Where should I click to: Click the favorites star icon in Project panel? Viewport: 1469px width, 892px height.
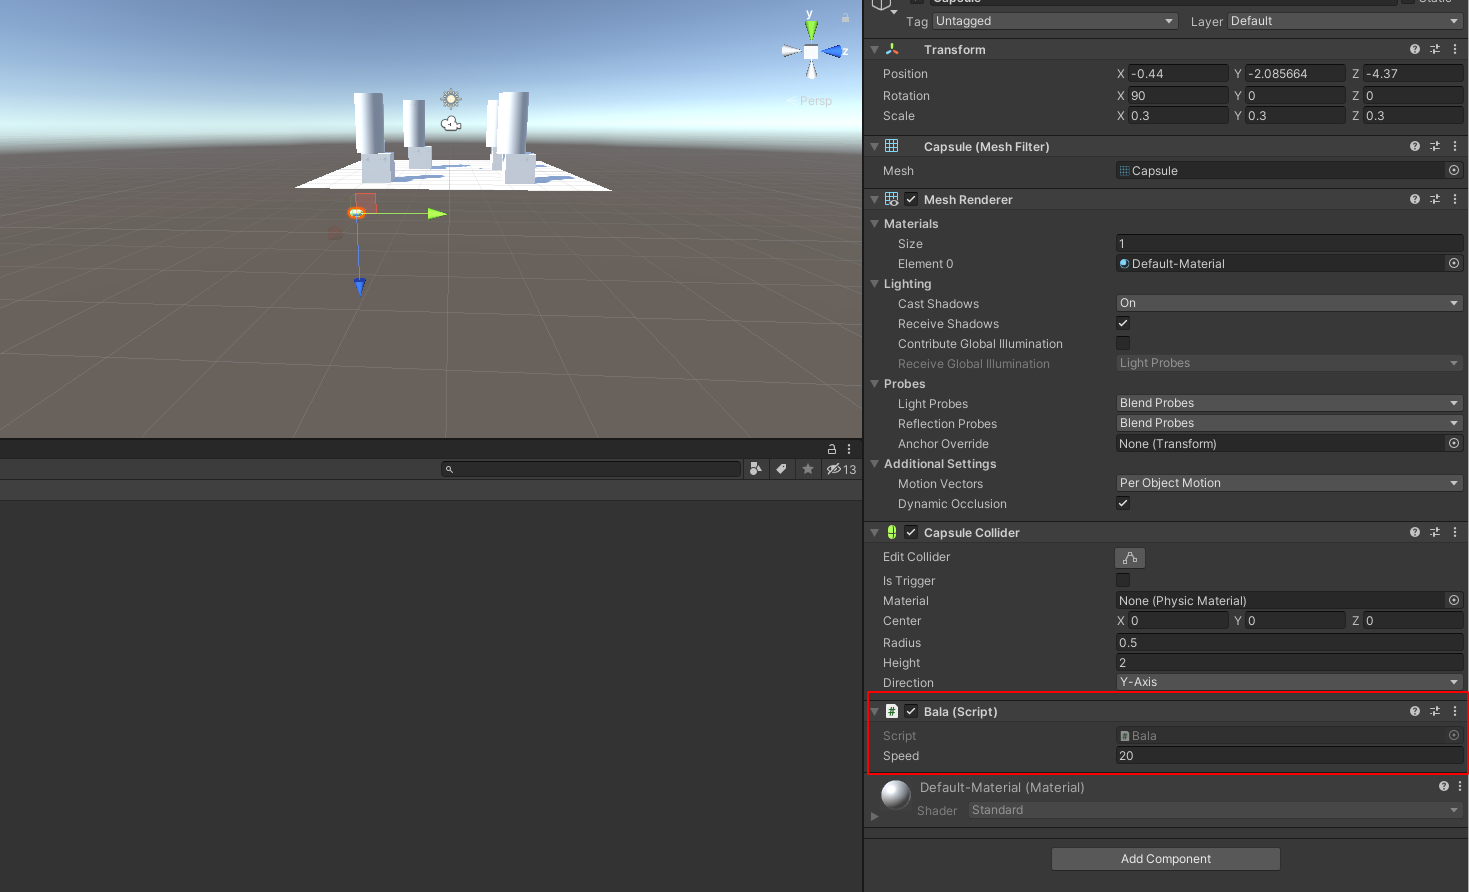[808, 469]
